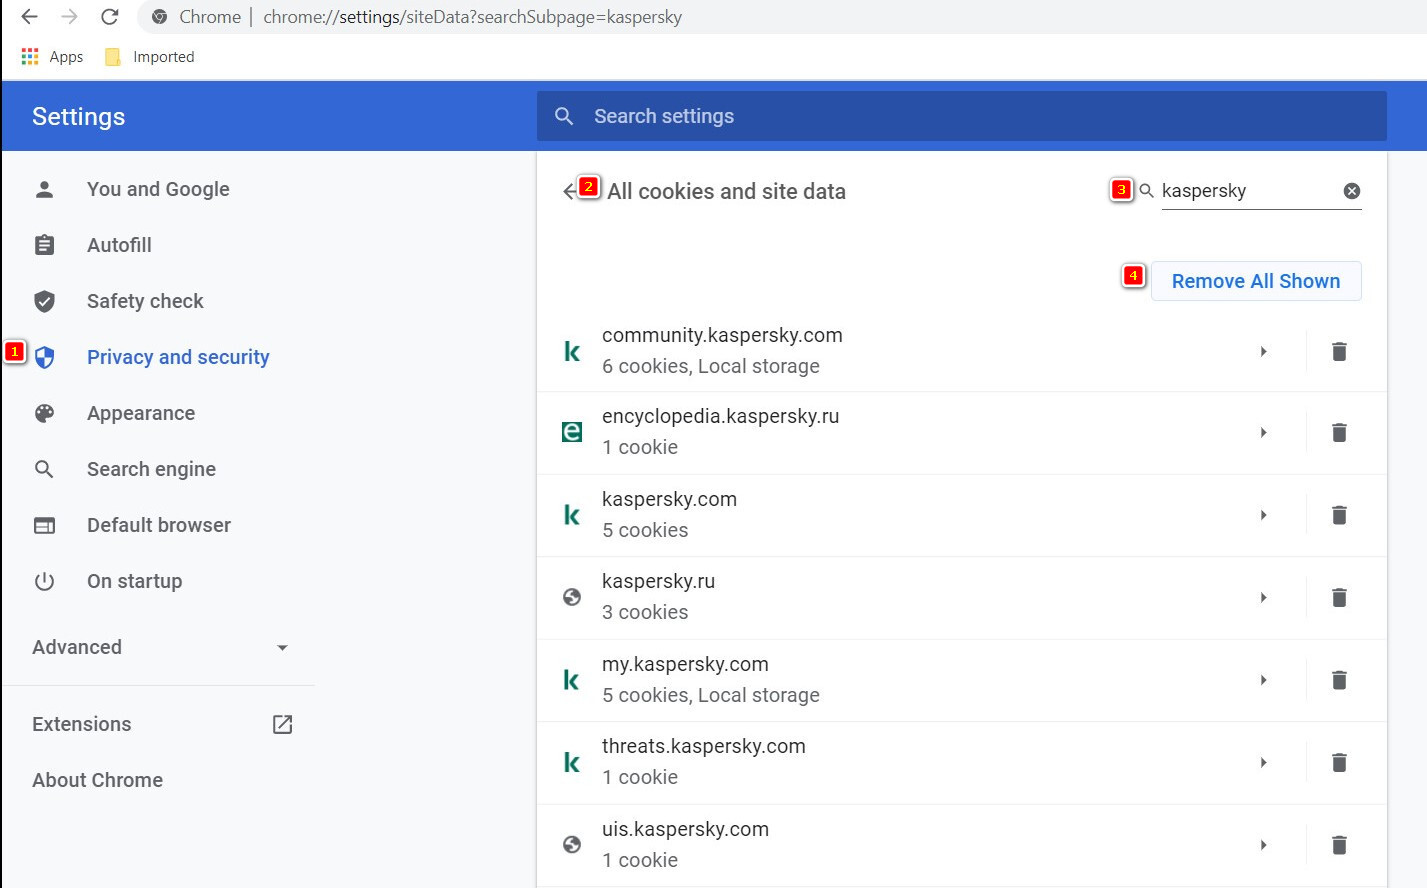Open the Safety check section
1427x888 pixels.
coord(145,301)
